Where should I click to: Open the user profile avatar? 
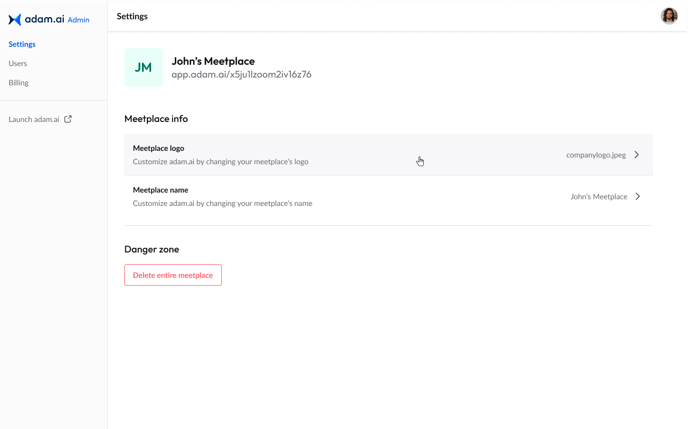[669, 16]
